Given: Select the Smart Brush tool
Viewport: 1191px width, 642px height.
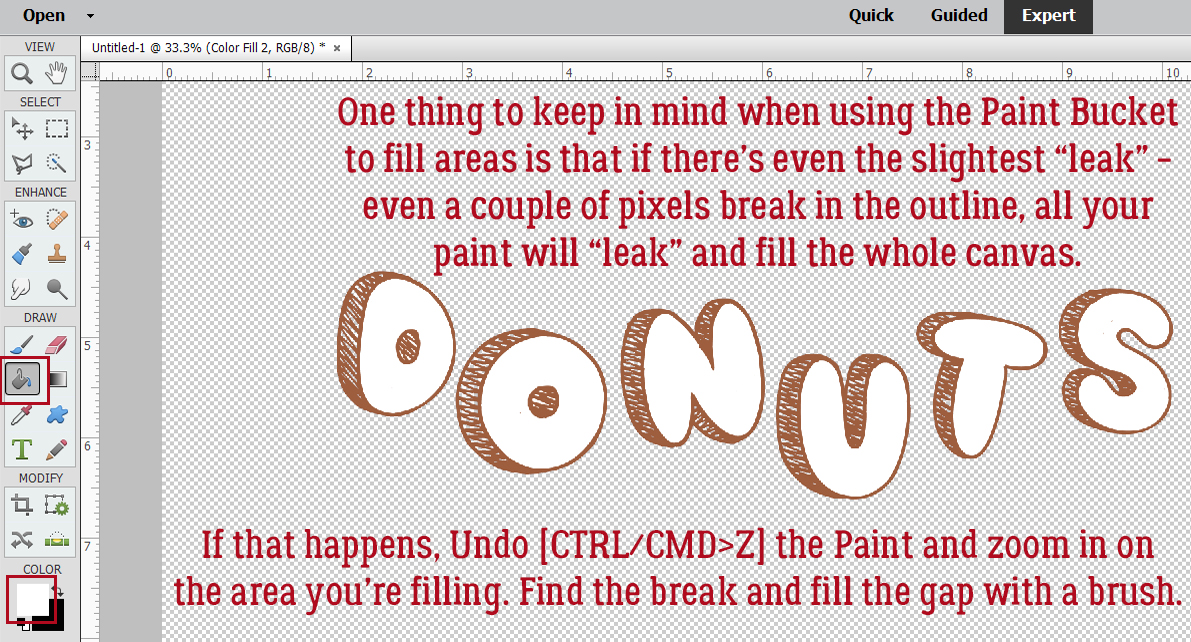Looking at the screenshot, I should (22, 255).
